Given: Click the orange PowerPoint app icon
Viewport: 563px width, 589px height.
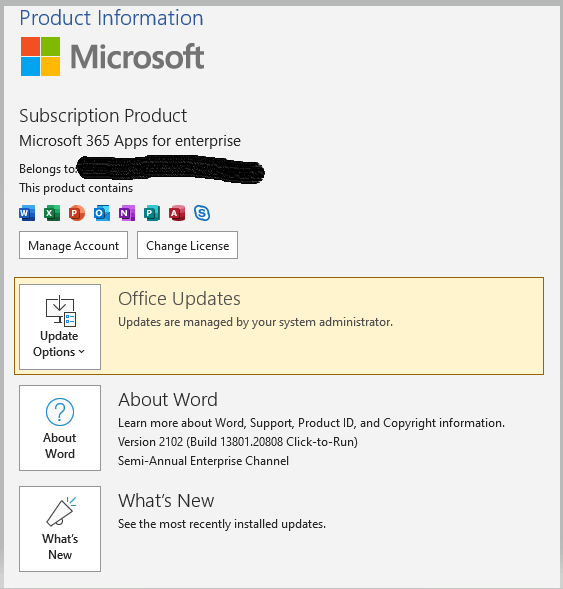Looking at the screenshot, I should pos(77,213).
